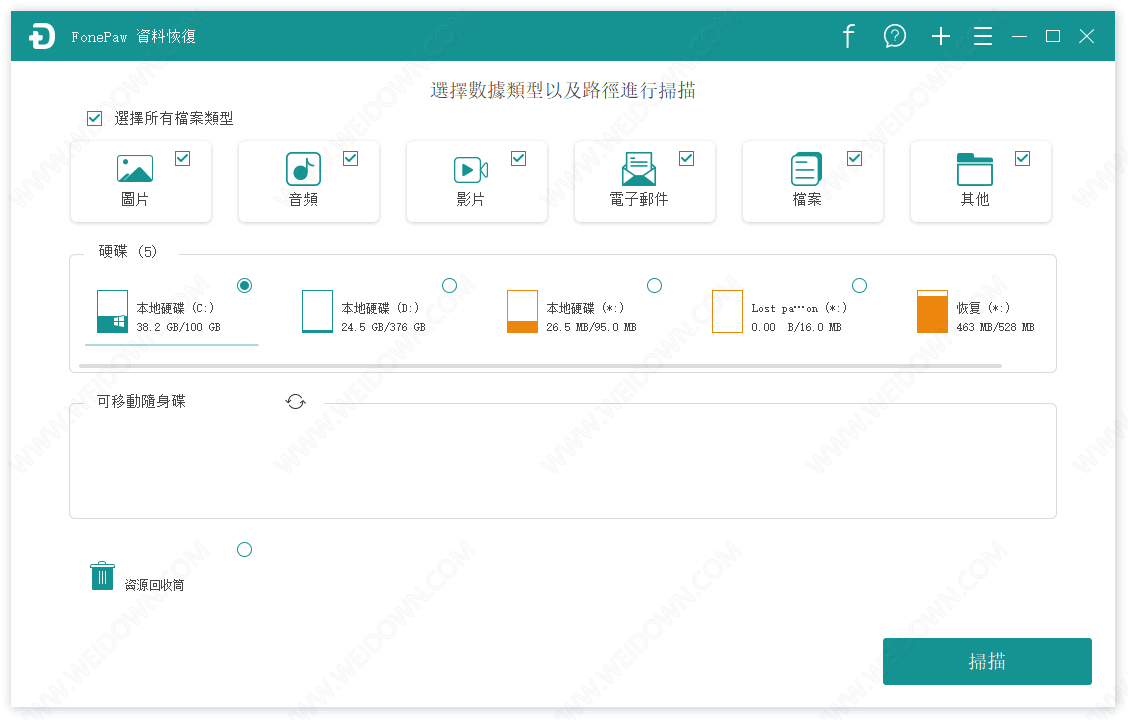
Task: Click the 電子郵件 email envelope icon
Action: coord(638,169)
